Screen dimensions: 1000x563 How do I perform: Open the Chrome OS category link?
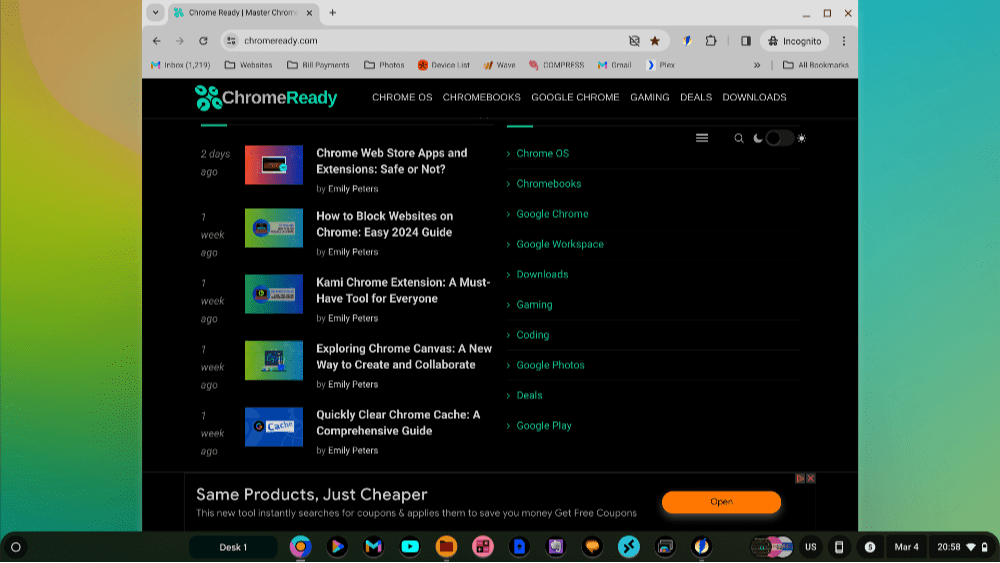click(x=542, y=154)
